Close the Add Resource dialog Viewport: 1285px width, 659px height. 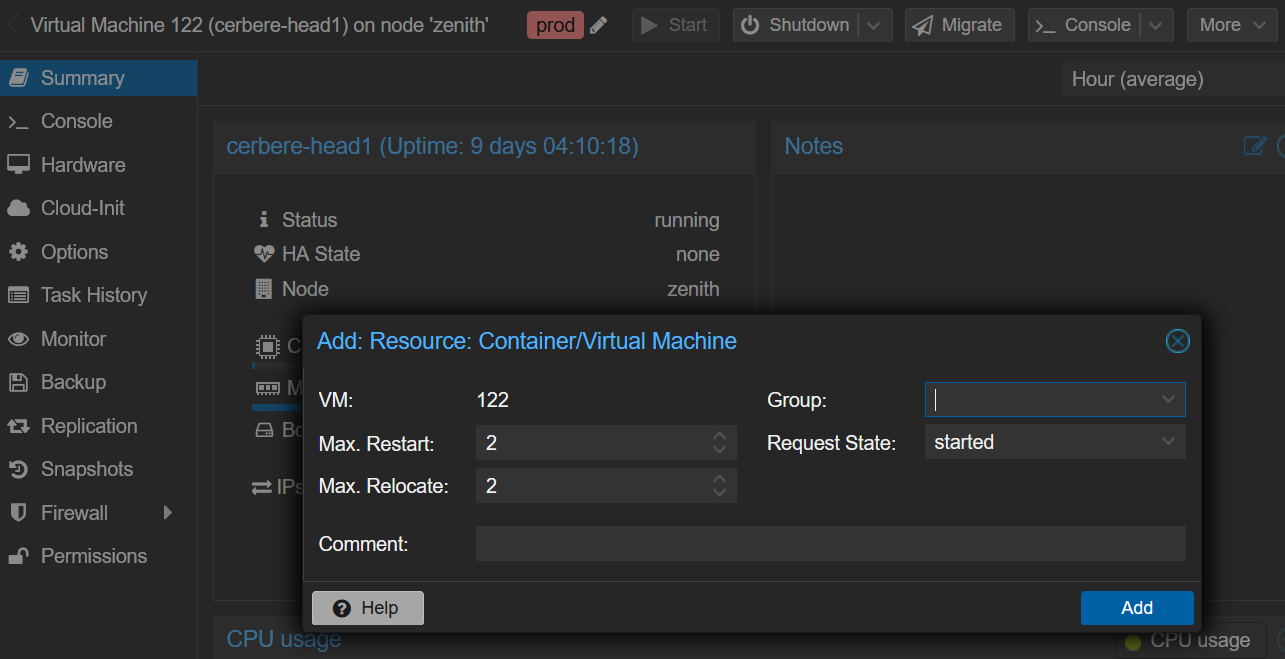point(1177,342)
